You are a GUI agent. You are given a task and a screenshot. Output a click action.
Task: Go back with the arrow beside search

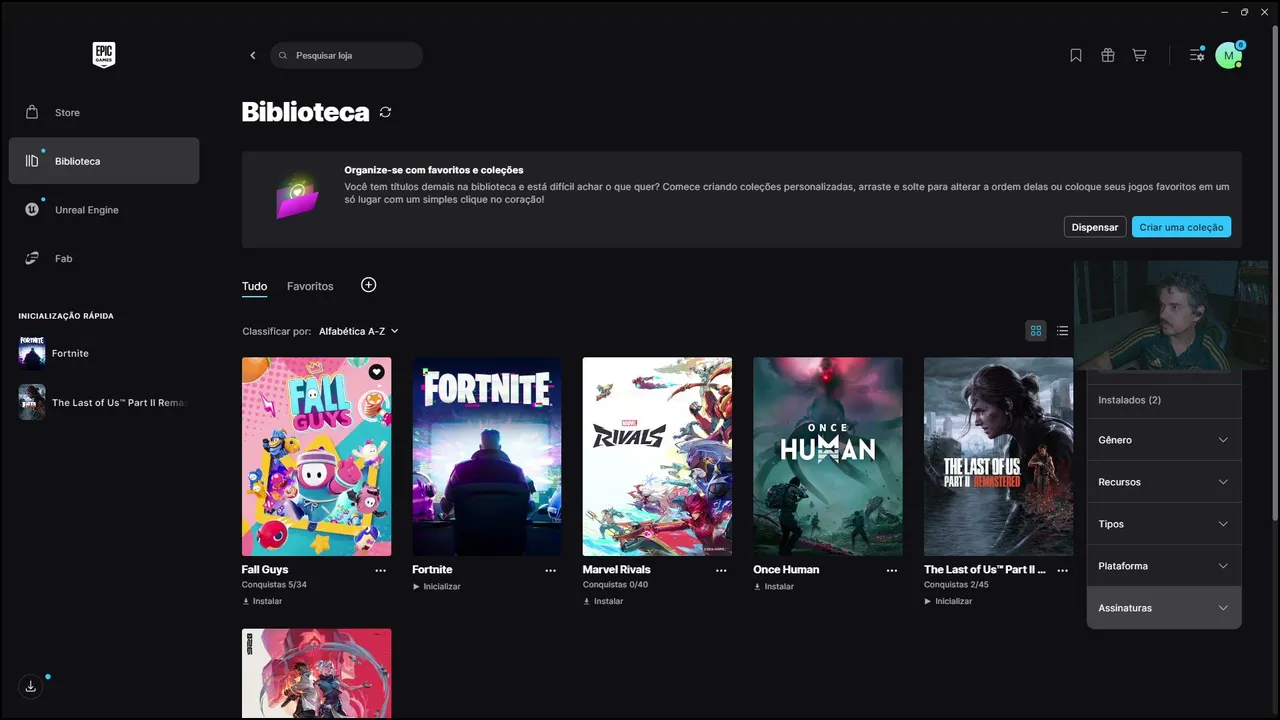click(253, 55)
